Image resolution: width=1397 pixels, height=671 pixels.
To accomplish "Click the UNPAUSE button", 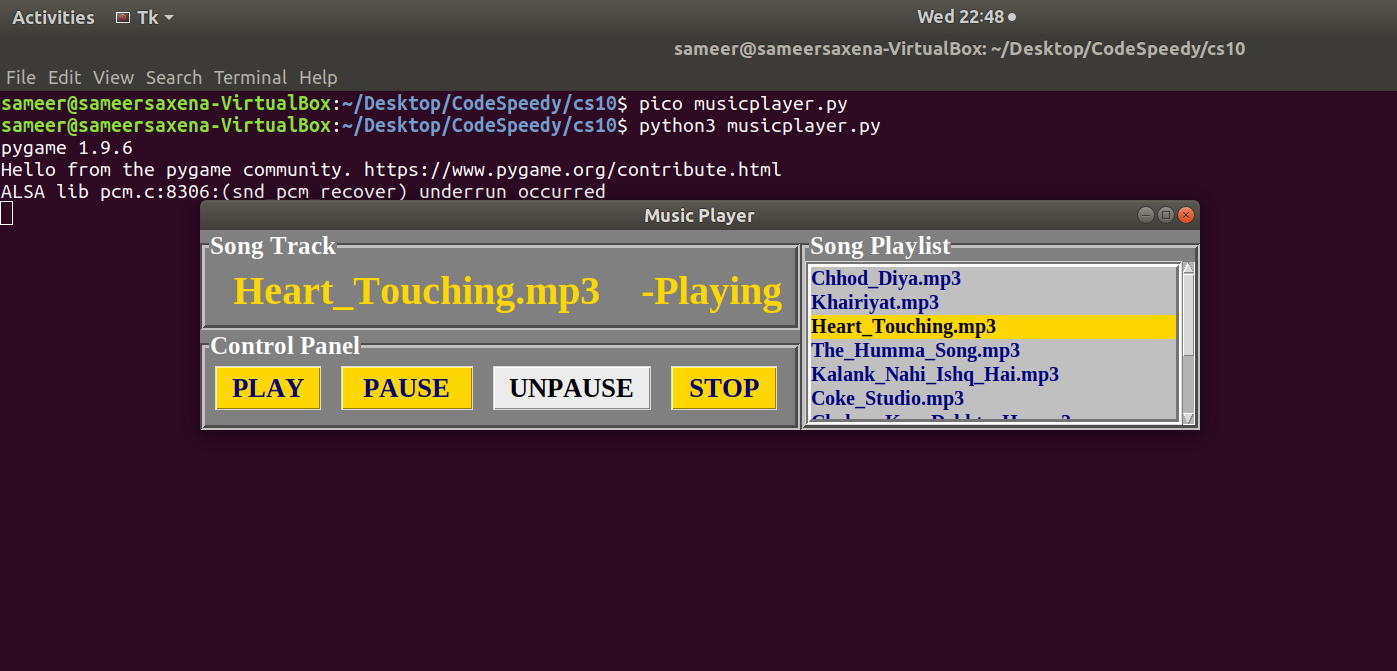I will 571,388.
